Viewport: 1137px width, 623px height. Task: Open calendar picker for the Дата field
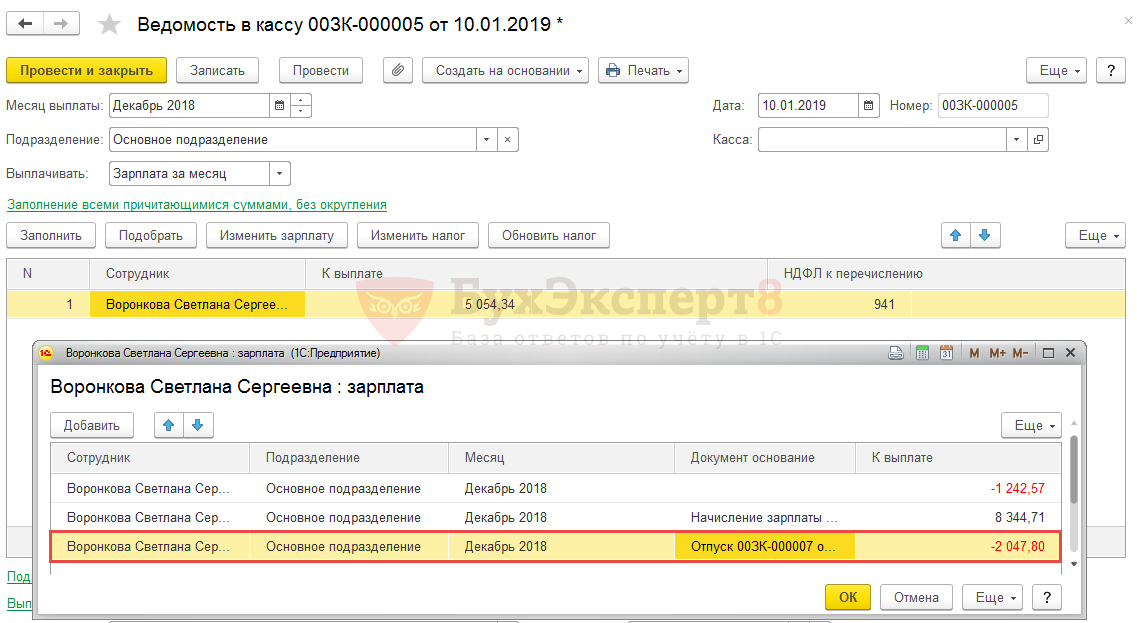[x=868, y=106]
